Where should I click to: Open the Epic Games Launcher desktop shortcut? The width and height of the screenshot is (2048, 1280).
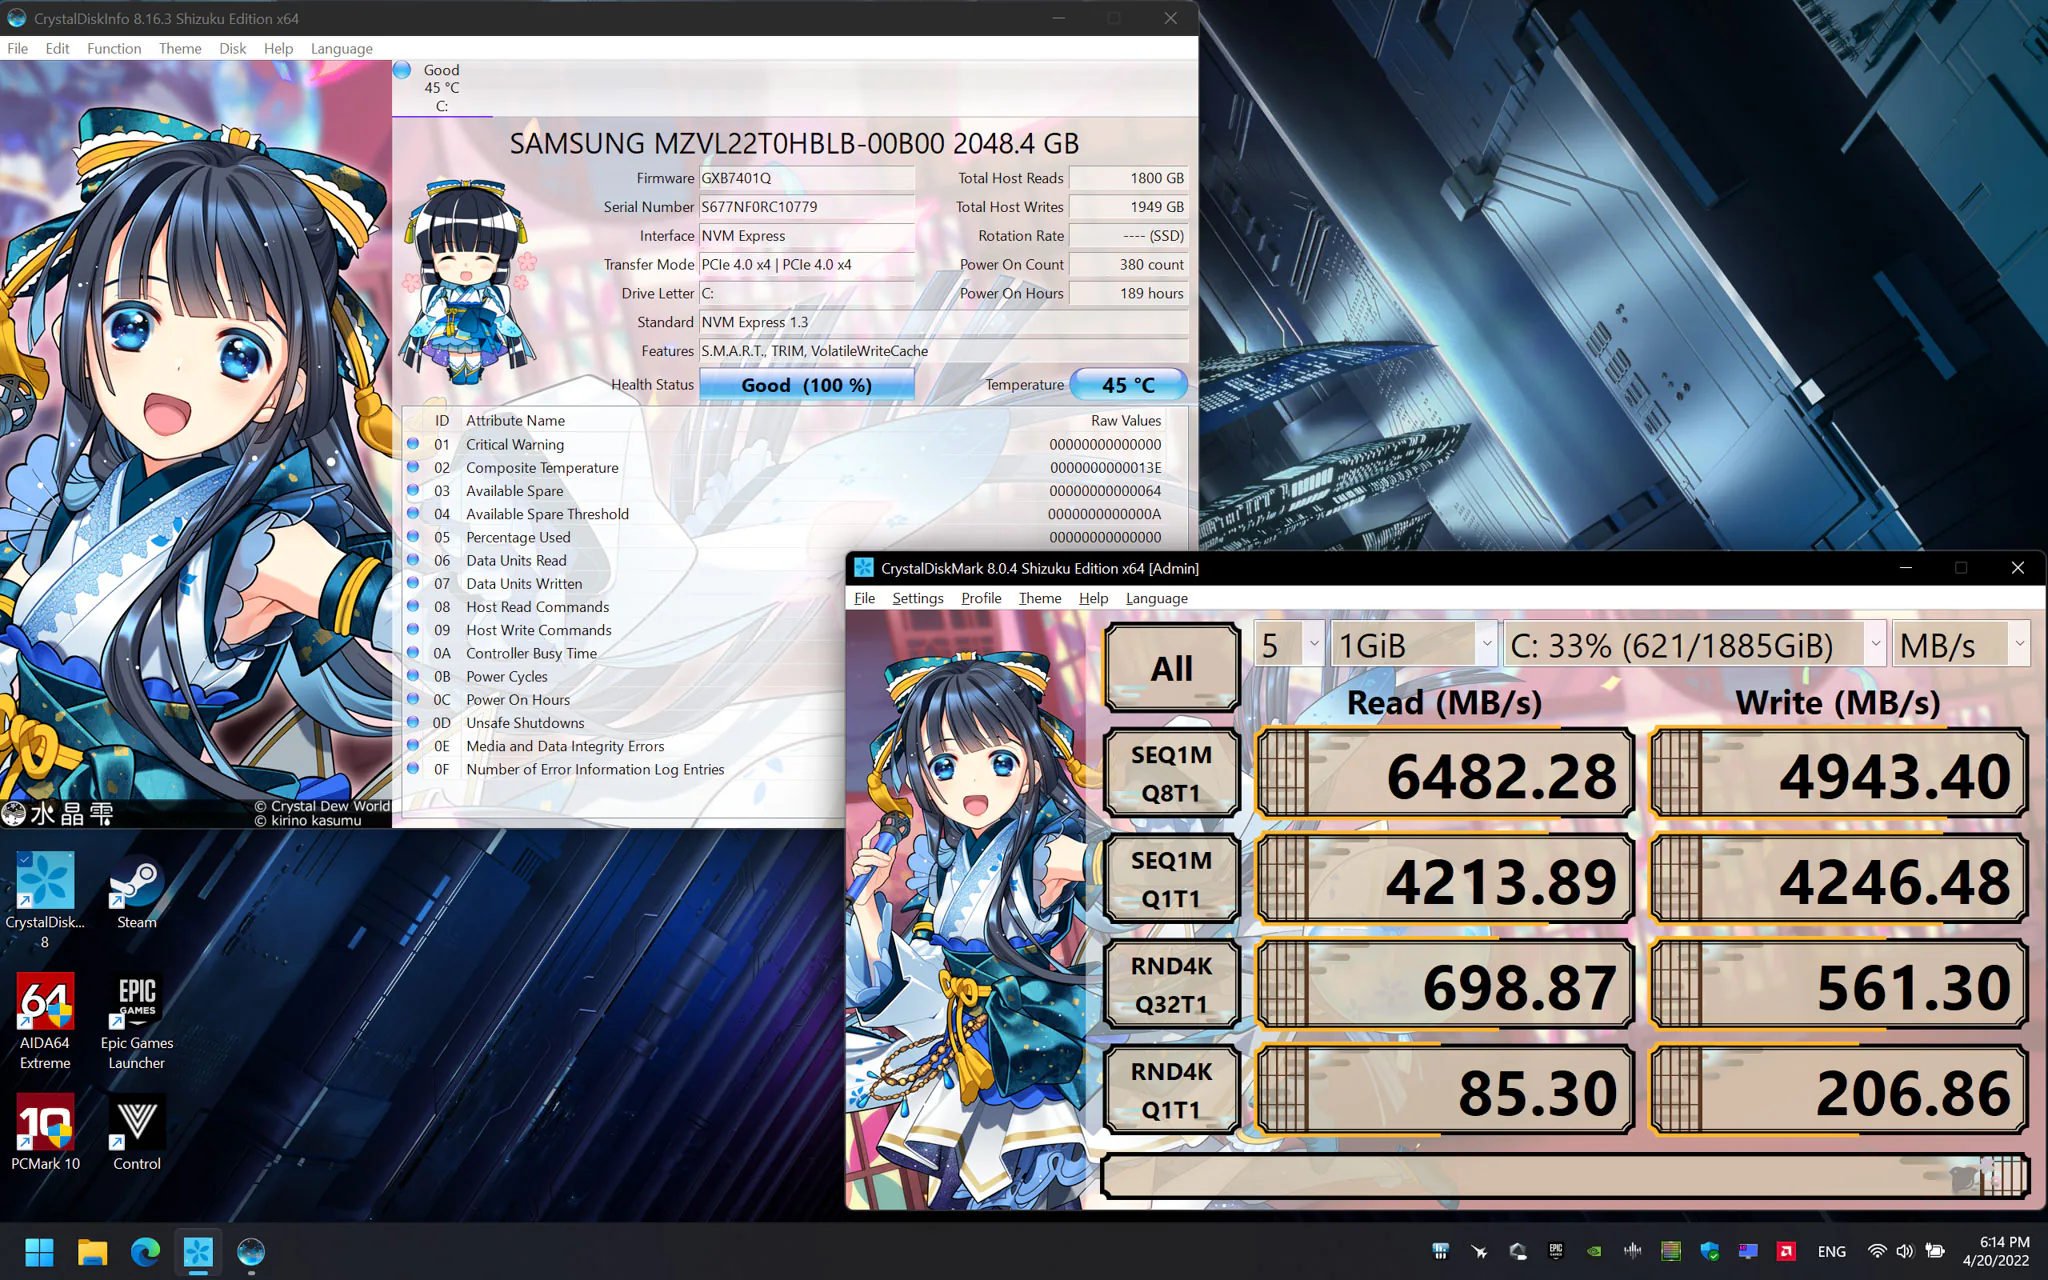click(x=137, y=1021)
